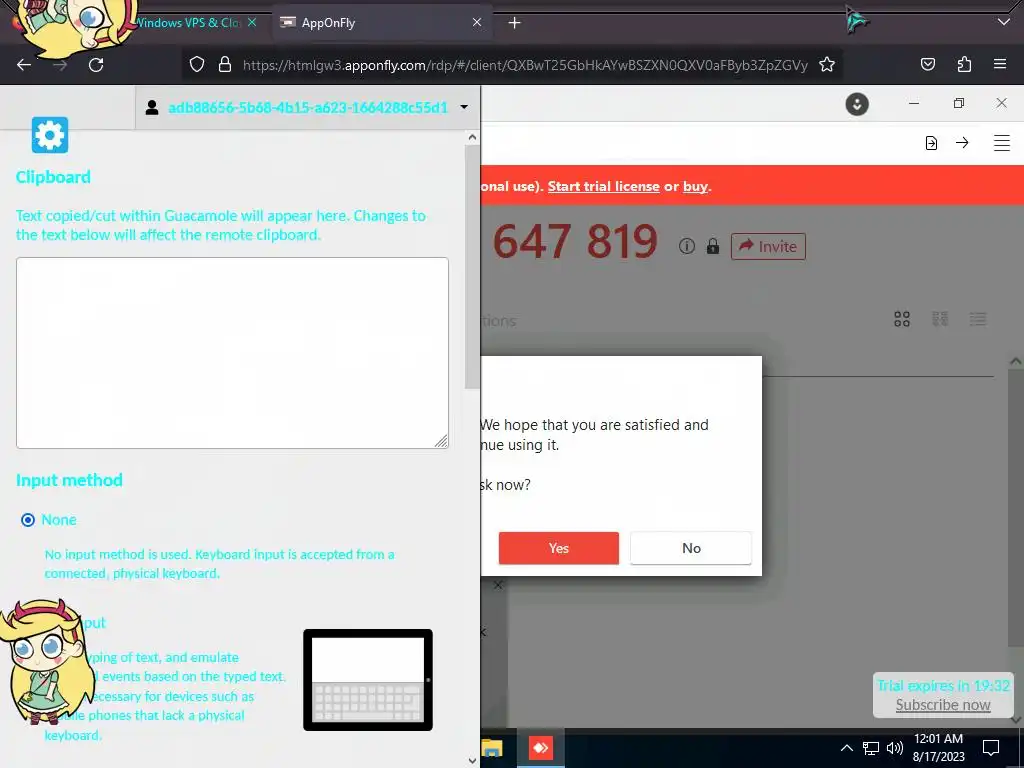Click the URL address bar
The image size is (1024, 768).
point(525,65)
